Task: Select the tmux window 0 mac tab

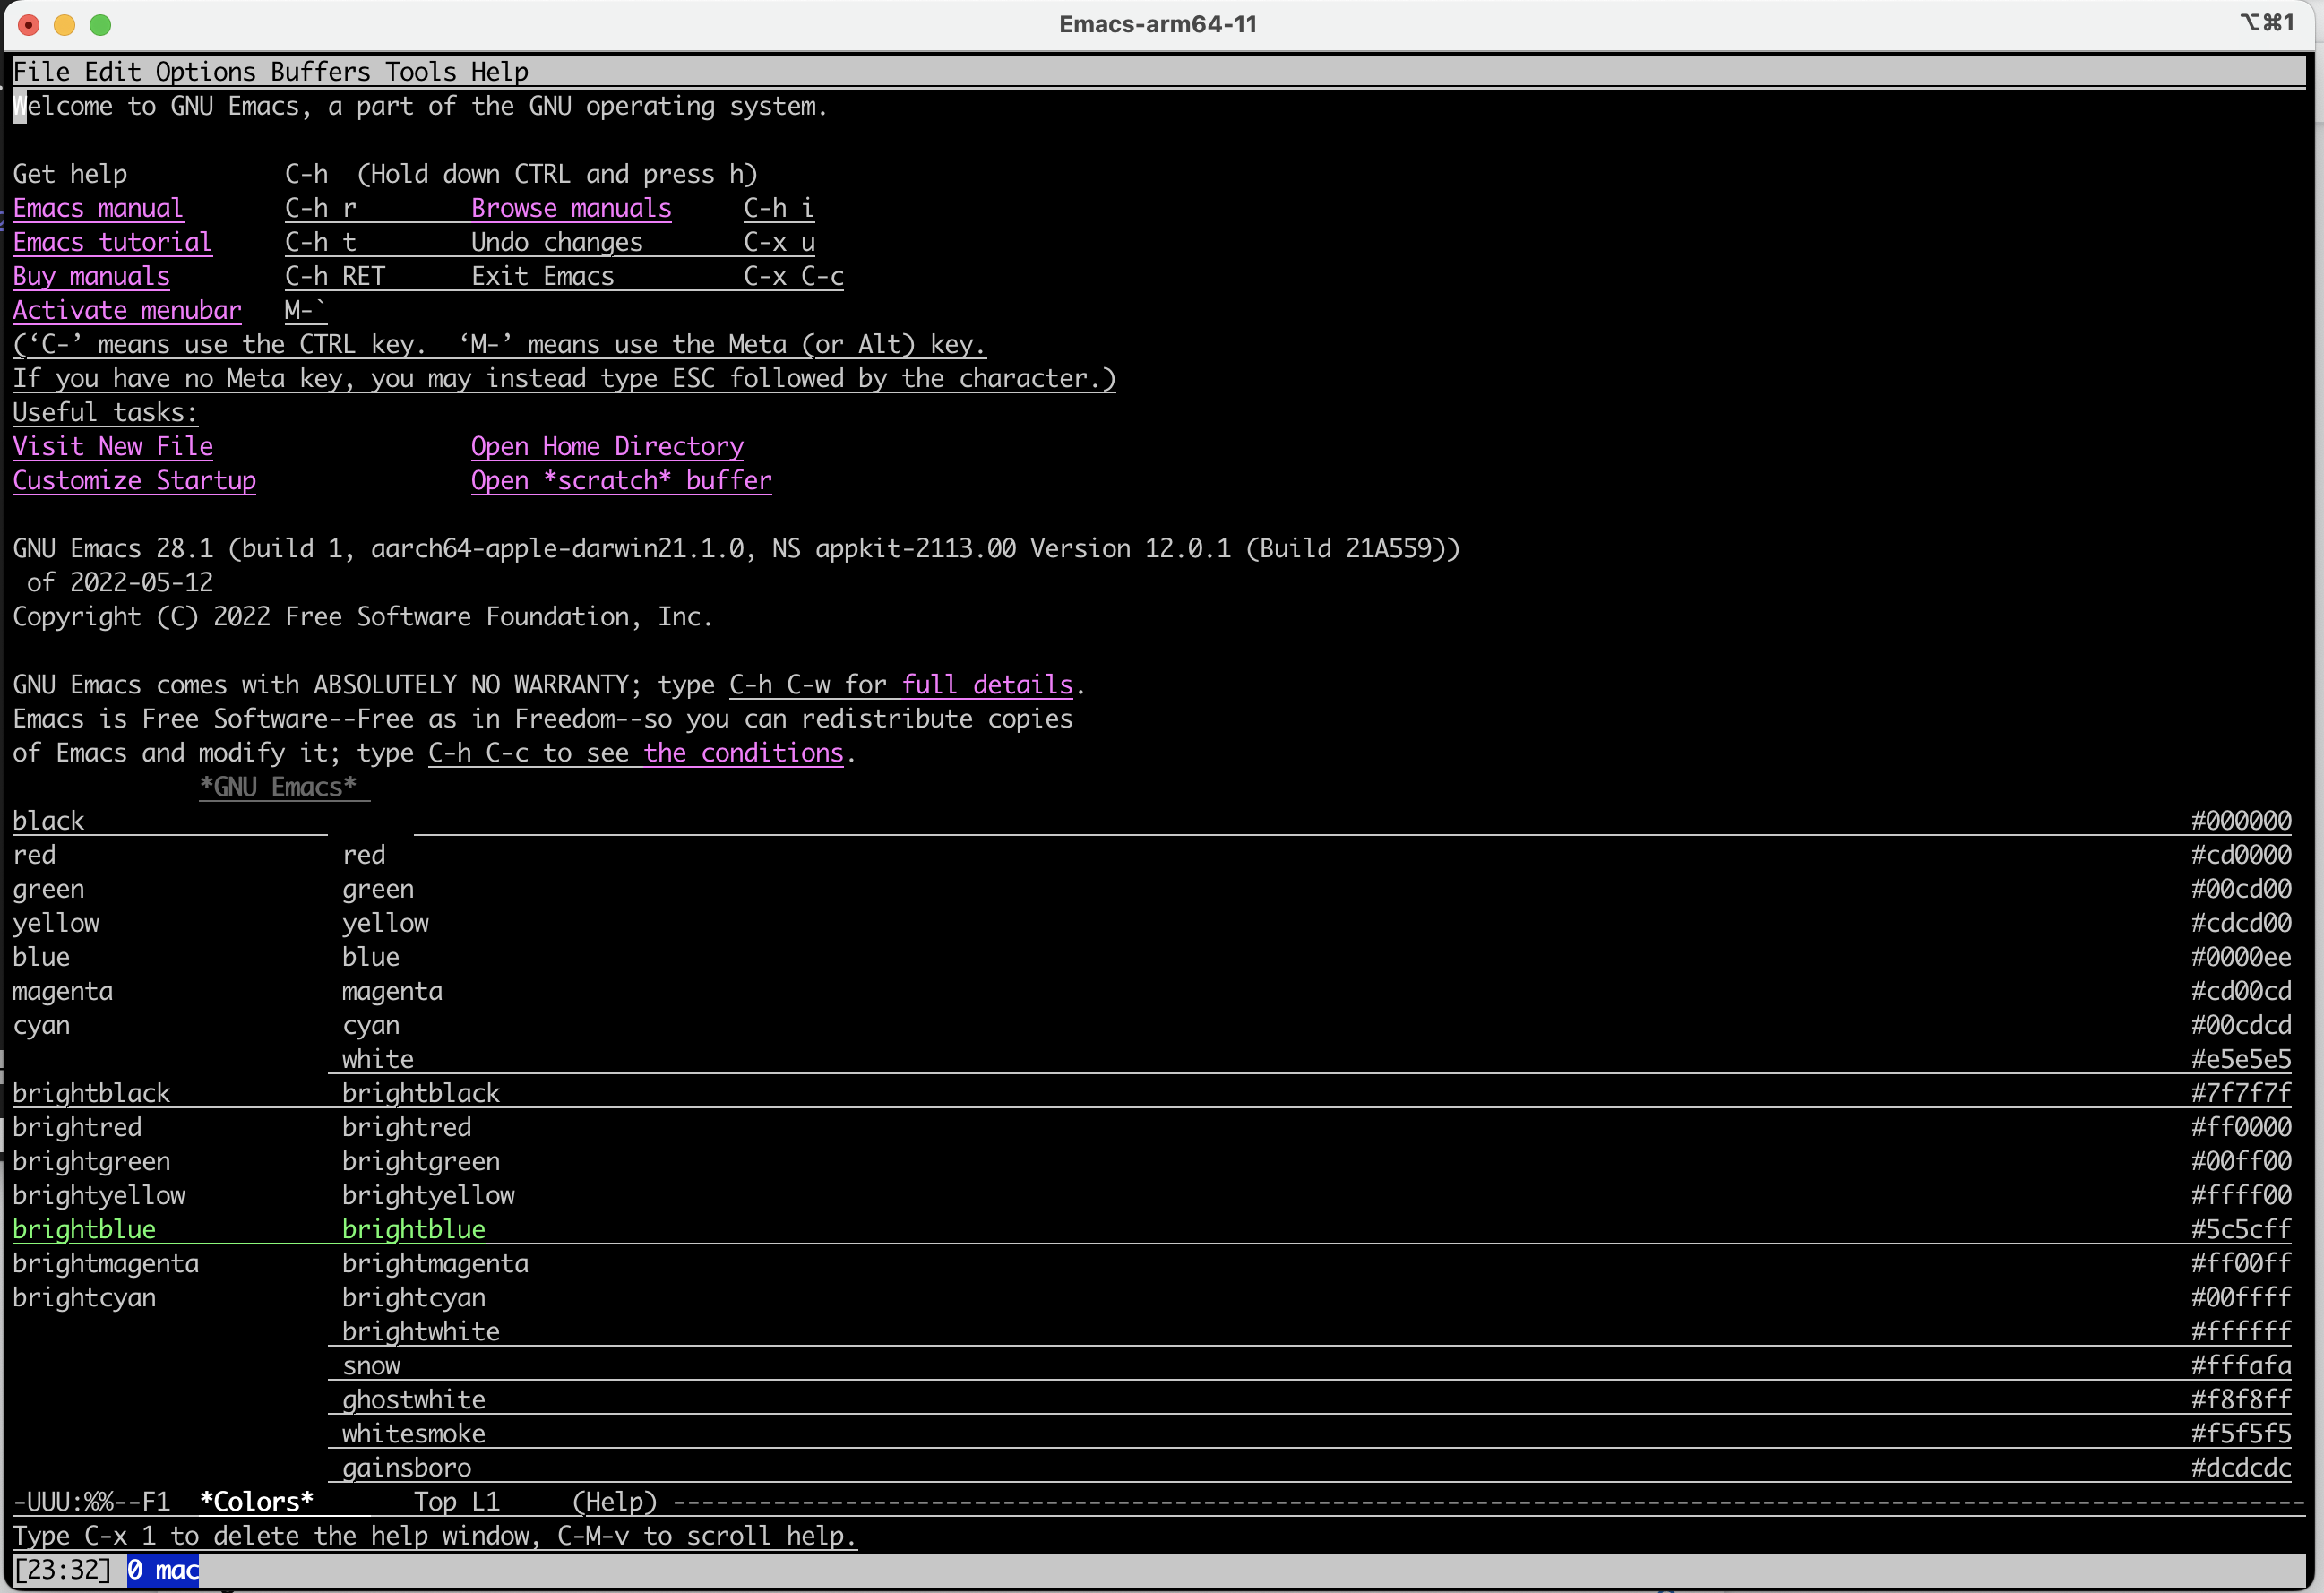Action: (163, 1569)
